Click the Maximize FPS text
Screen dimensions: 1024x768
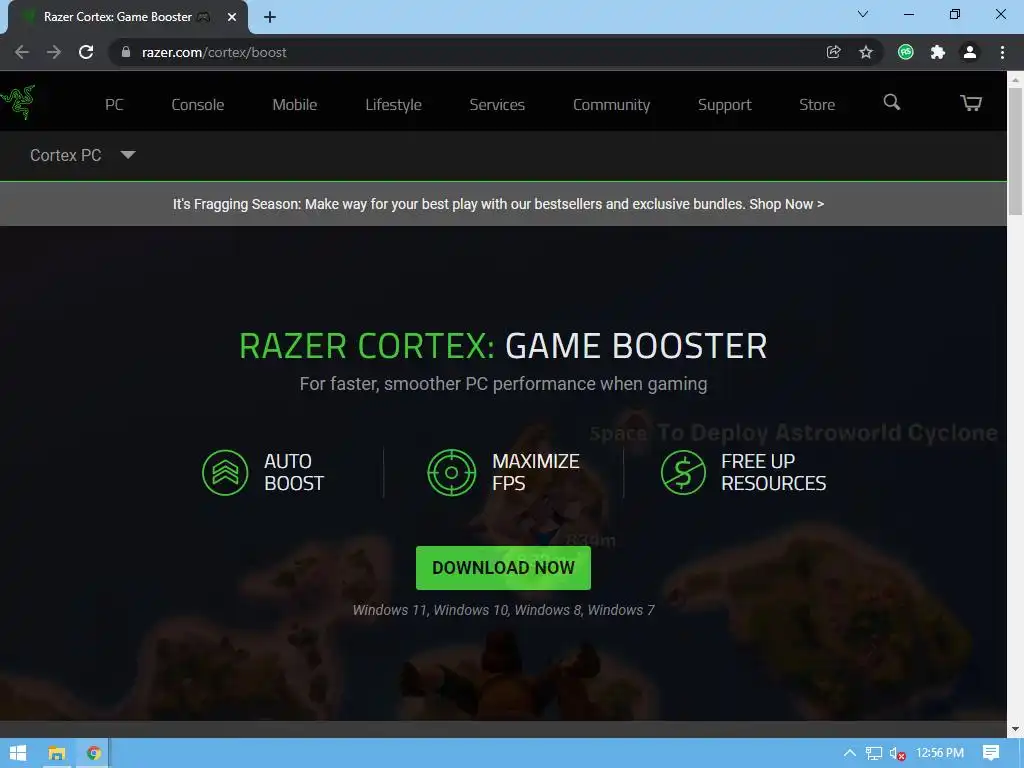point(536,472)
